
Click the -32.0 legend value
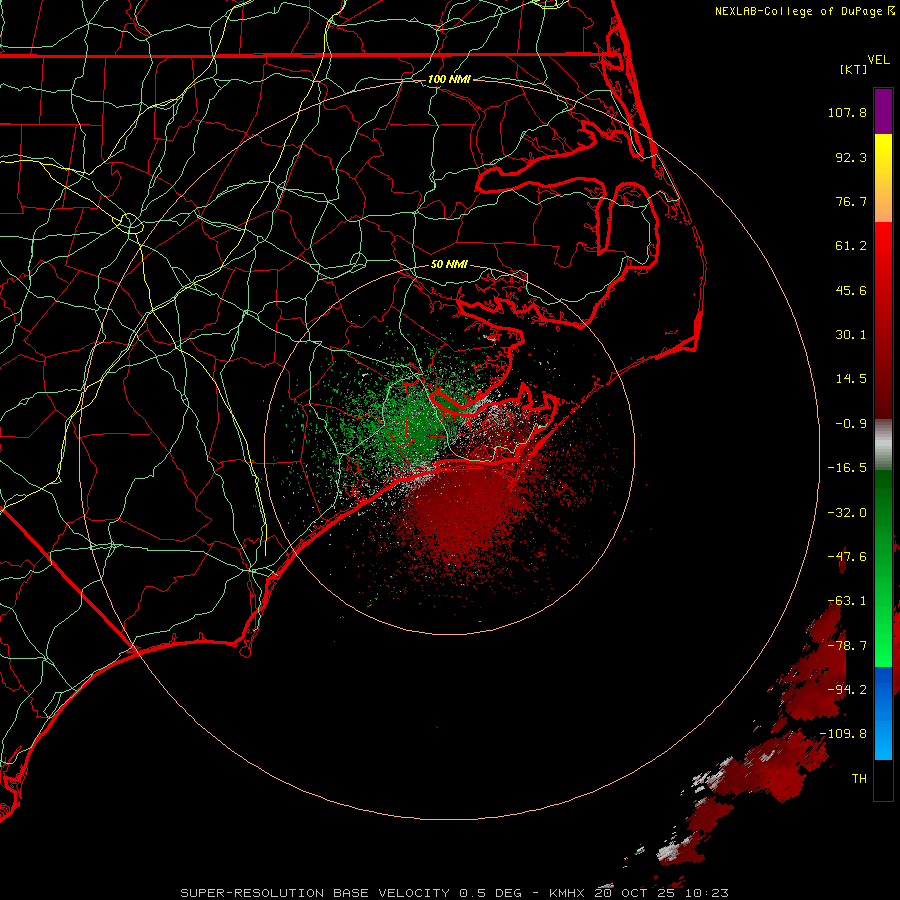[x=847, y=513]
